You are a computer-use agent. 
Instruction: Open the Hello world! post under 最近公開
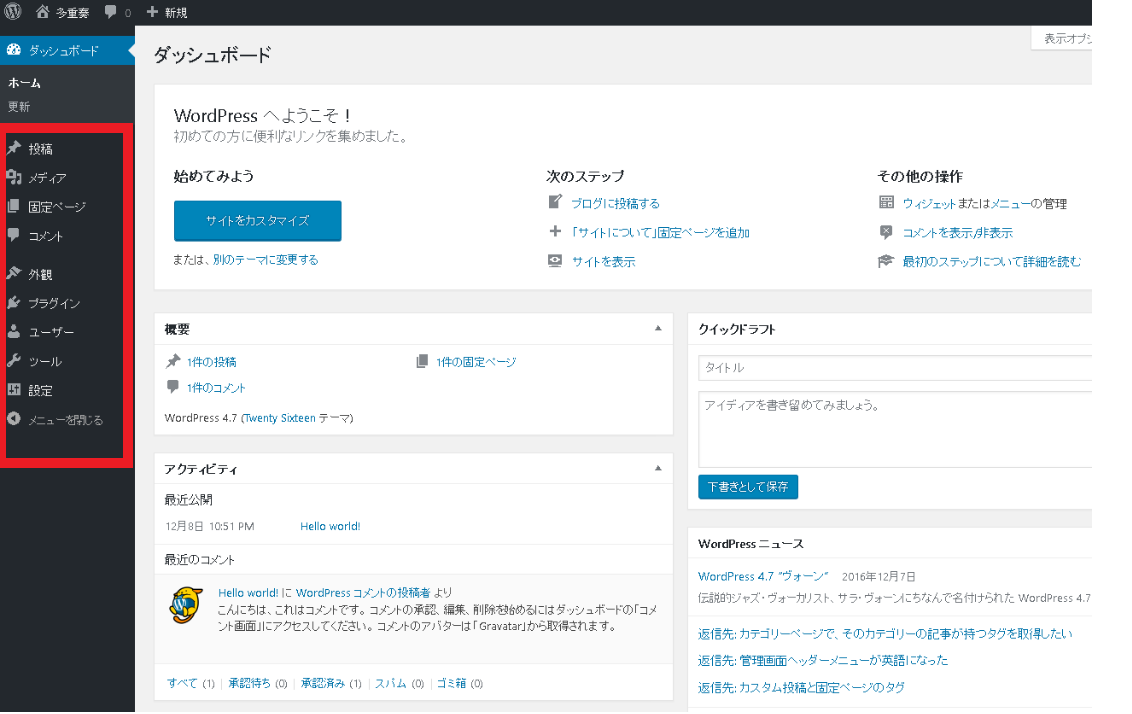click(330, 526)
